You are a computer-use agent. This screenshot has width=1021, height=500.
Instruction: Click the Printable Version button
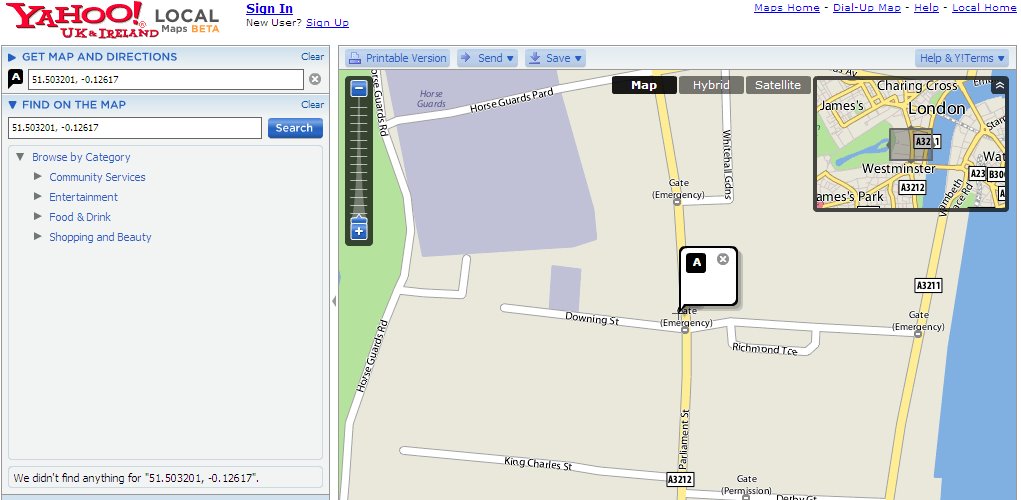click(x=397, y=58)
